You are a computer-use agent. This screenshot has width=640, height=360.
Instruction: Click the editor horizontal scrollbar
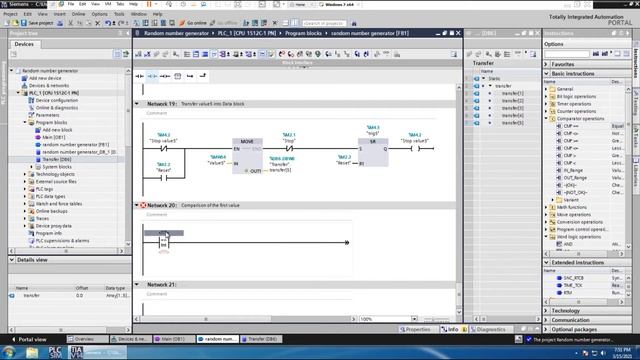245,319
